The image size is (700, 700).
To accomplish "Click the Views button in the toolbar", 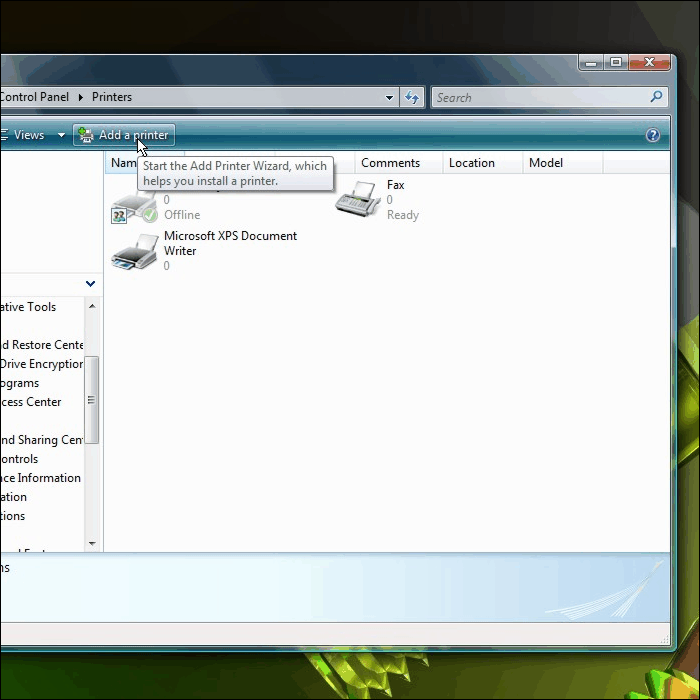I will (27, 135).
